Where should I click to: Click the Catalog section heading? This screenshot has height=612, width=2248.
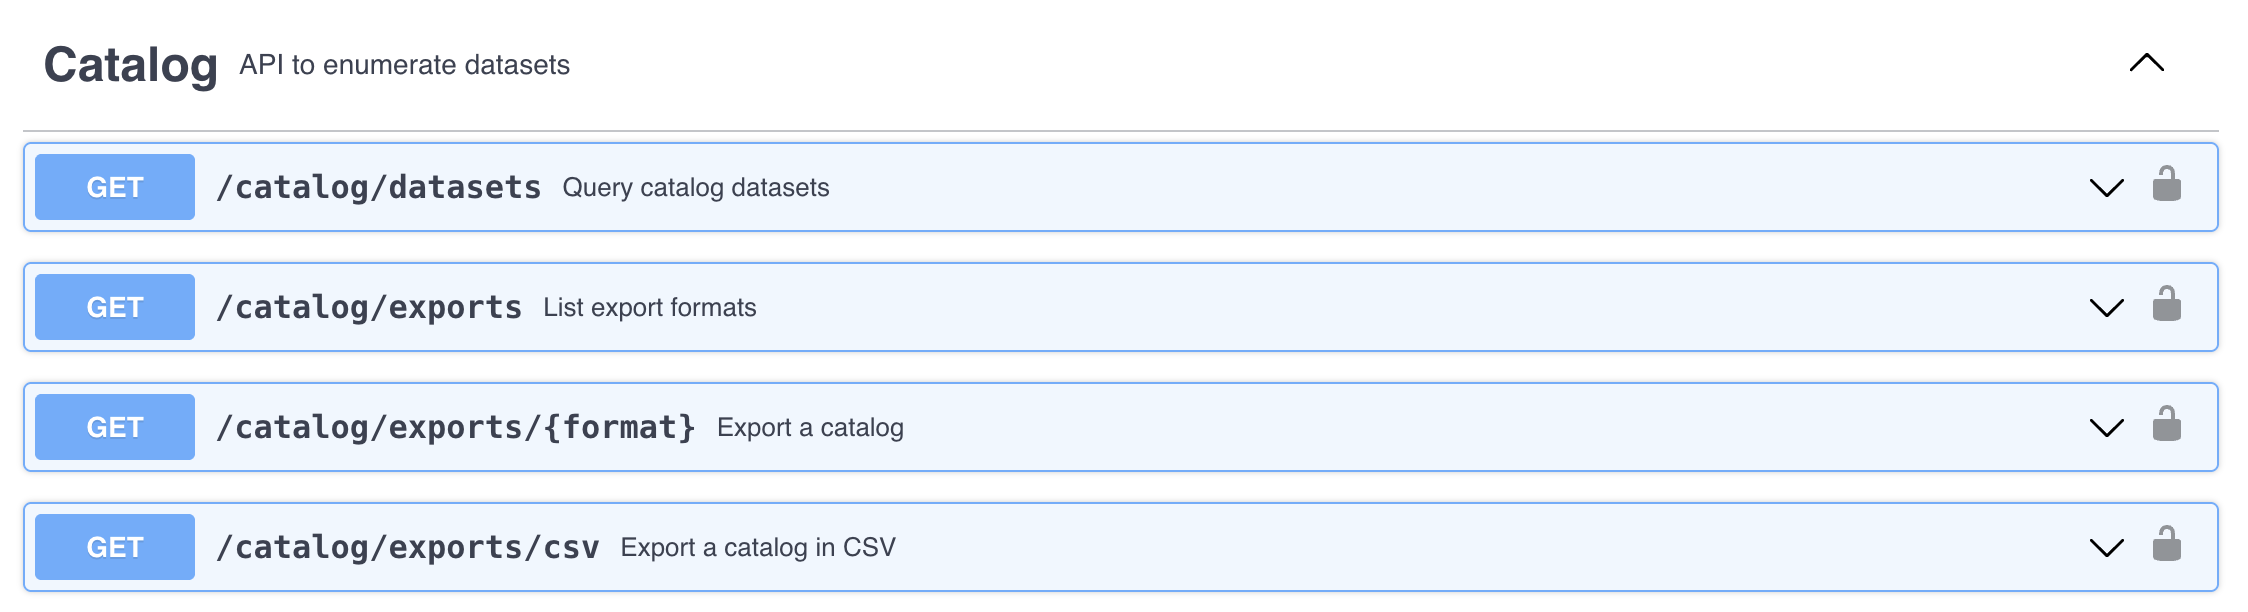[x=131, y=65]
